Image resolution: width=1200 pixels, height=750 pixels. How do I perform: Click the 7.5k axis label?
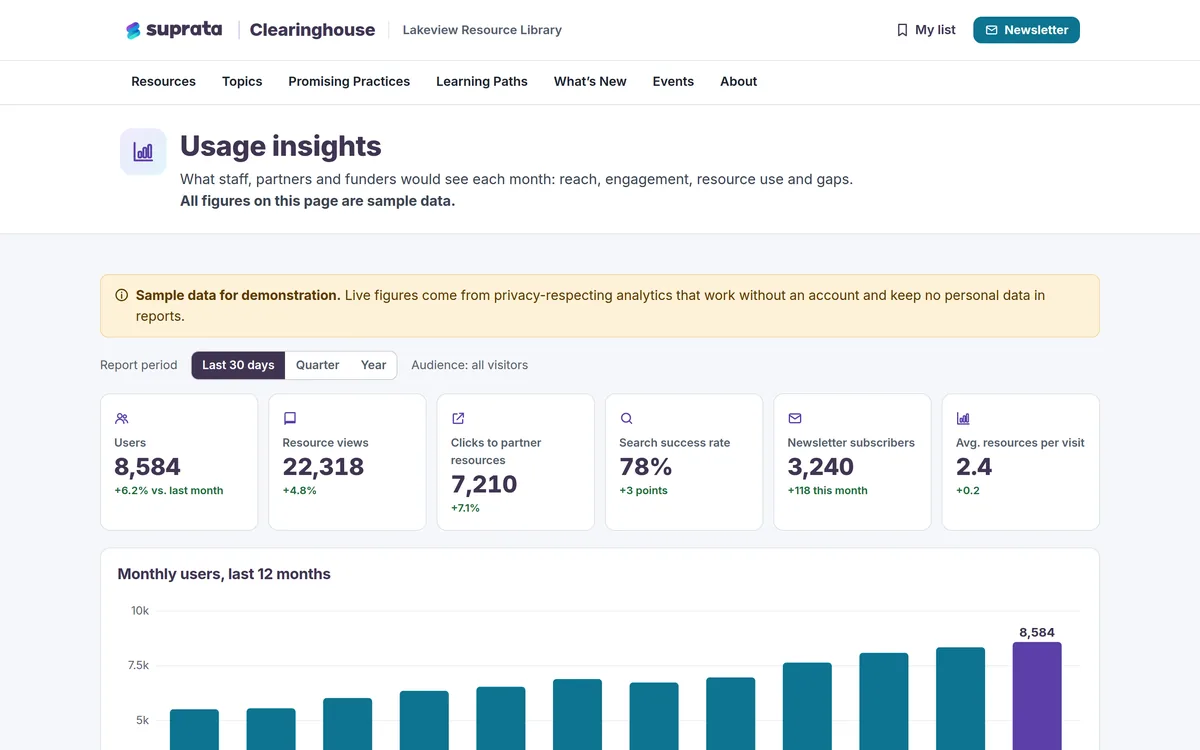136,666
